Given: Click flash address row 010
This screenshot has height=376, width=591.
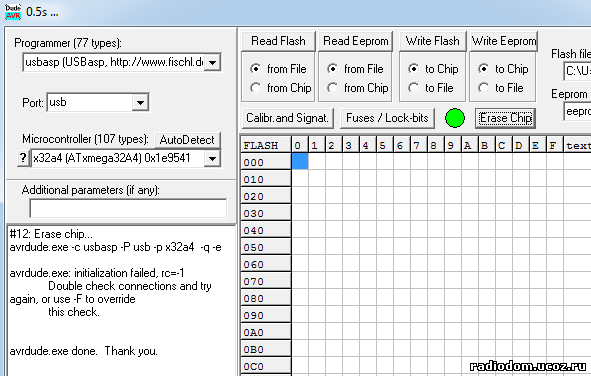Looking at the screenshot, I should [x=266, y=179].
